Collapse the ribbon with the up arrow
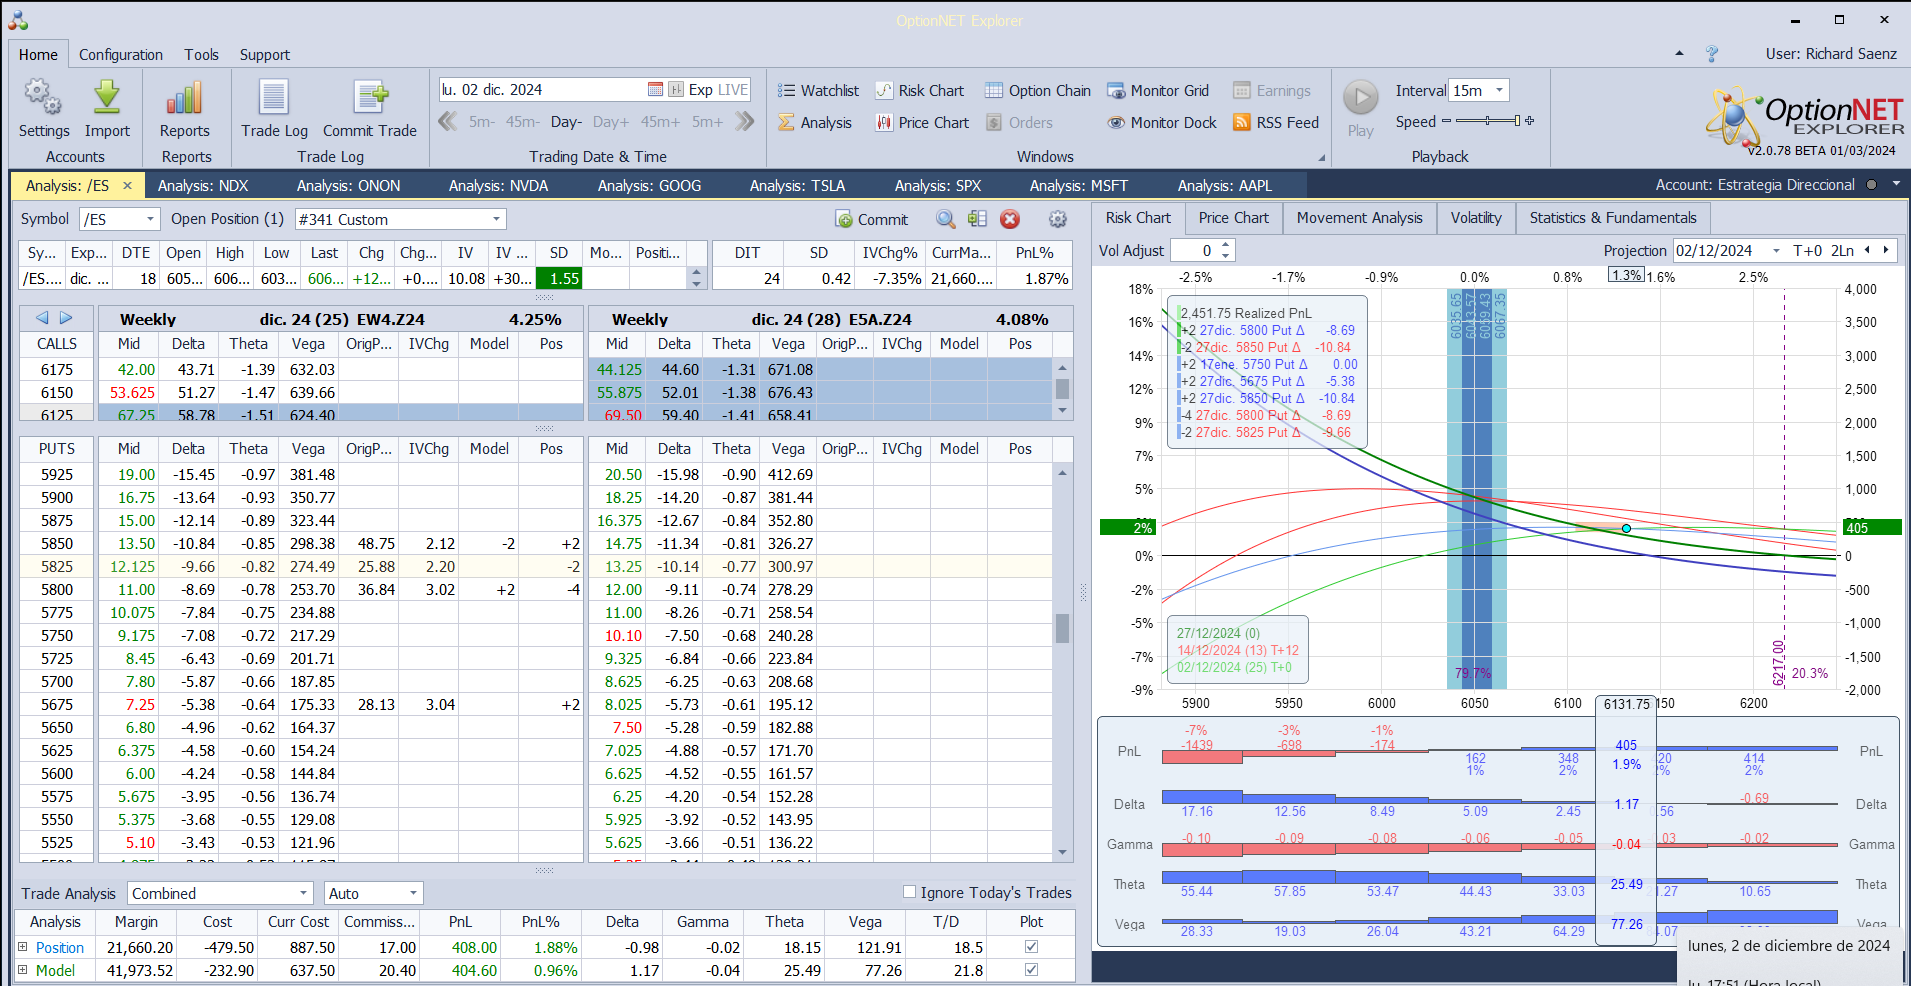Screen dimensions: 1911x986 1679,54
